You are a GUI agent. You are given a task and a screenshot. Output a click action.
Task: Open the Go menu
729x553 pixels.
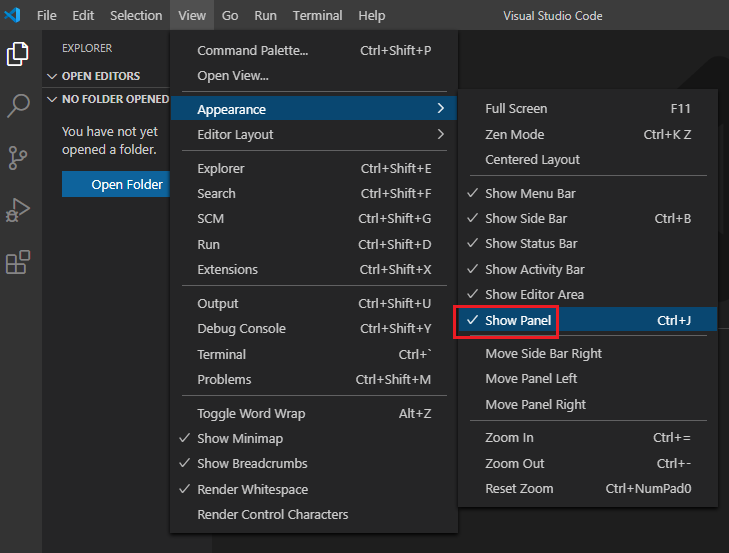coord(230,15)
